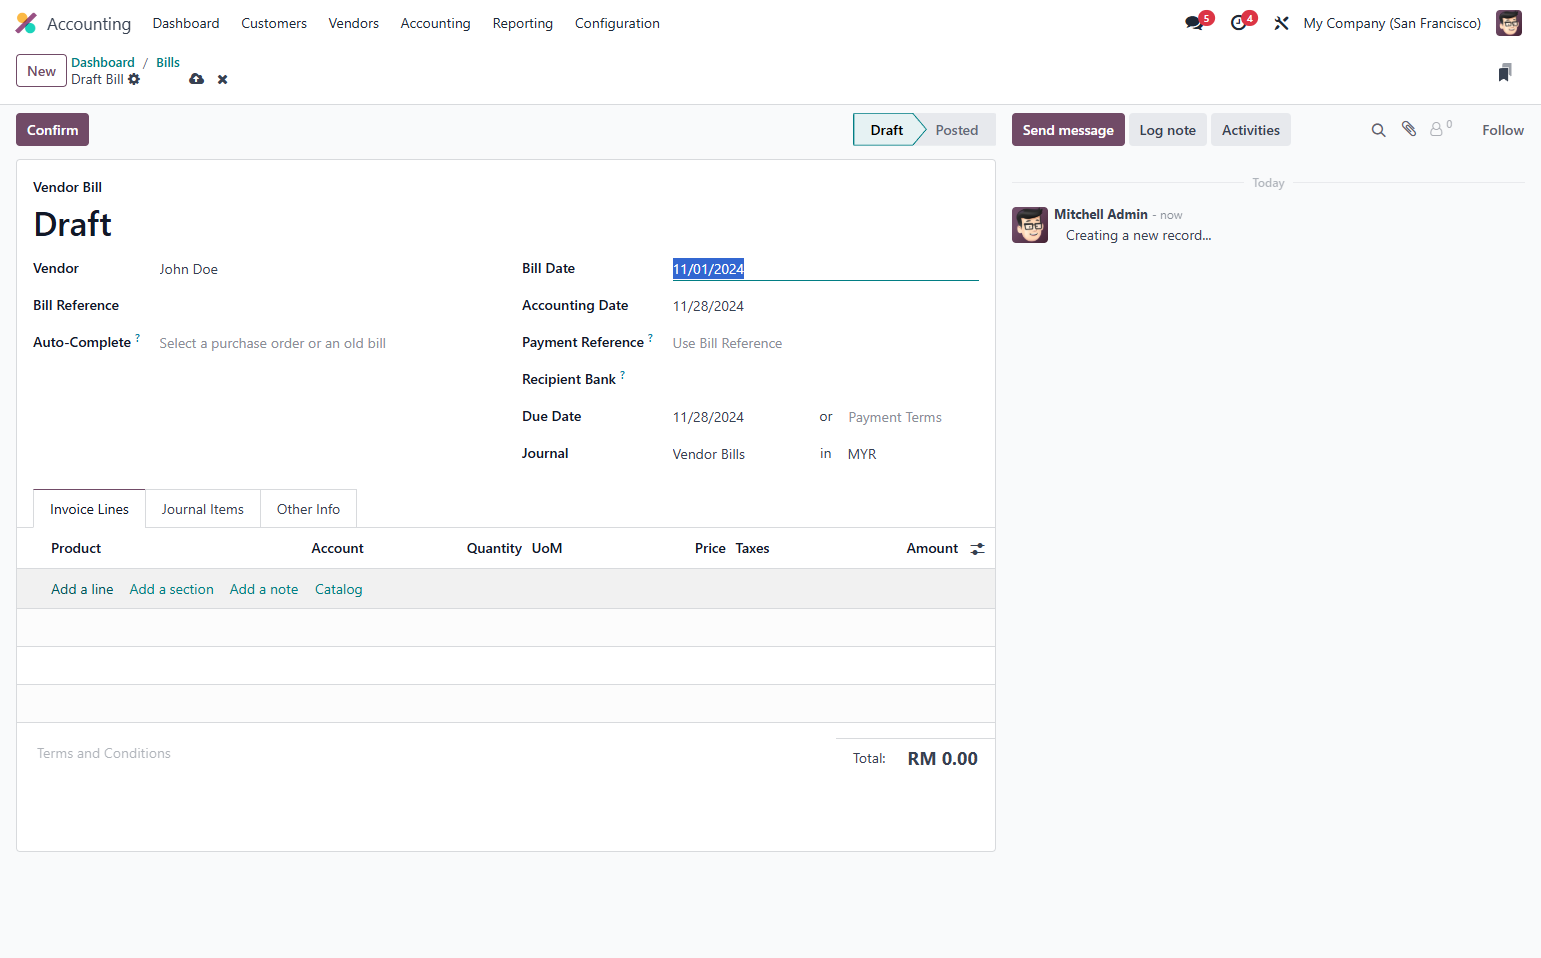Click the Accounting app logo icon
Image resolution: width=1541 pixels, height=958 pixels.
coord(26,23)
